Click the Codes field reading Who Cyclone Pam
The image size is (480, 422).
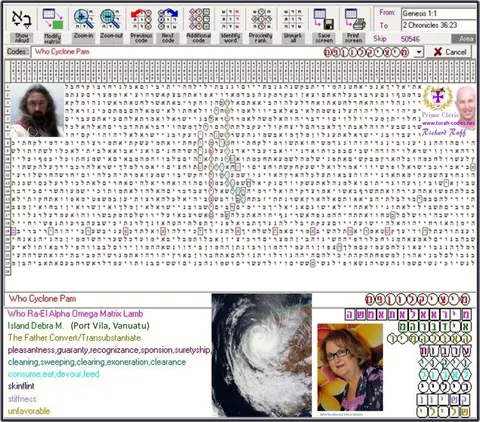pyautogui.click(x=223, y=52)
